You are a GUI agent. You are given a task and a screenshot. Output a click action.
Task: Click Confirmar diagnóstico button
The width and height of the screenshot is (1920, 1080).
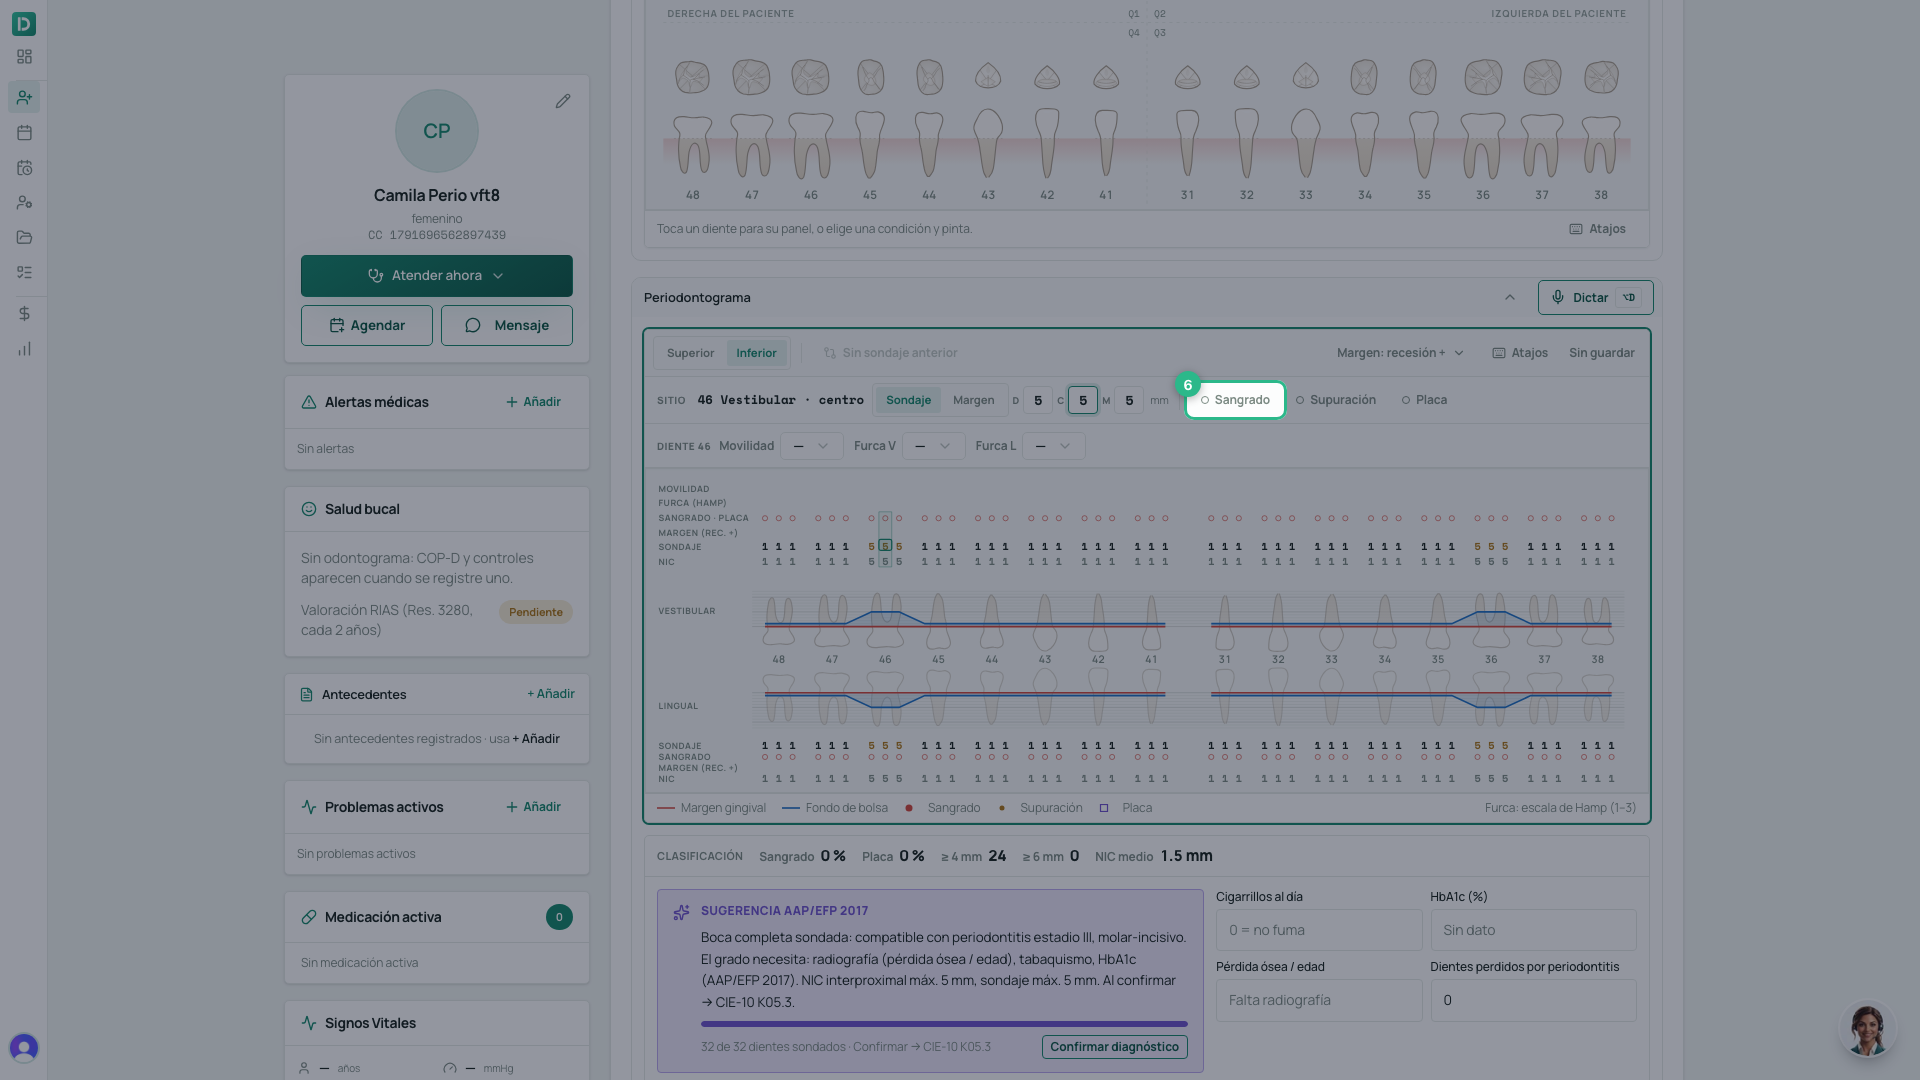pyautogui.click(x=1114, y=1047)
